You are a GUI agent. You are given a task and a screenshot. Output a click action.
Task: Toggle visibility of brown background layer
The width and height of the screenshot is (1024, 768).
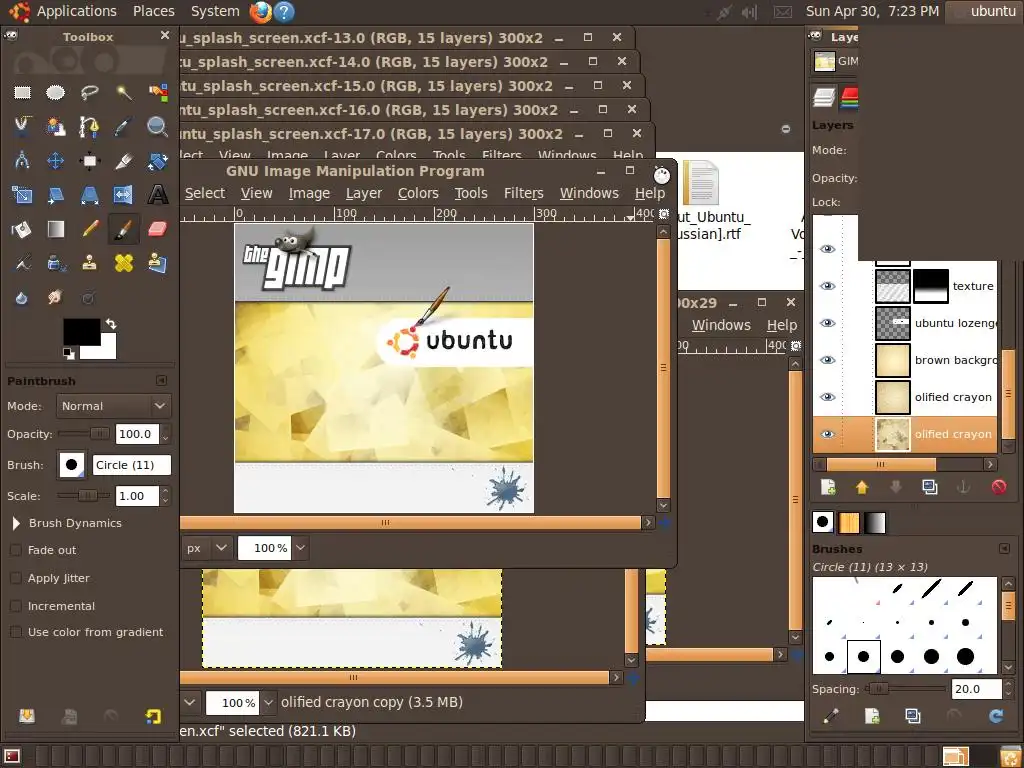click(827, 360)
